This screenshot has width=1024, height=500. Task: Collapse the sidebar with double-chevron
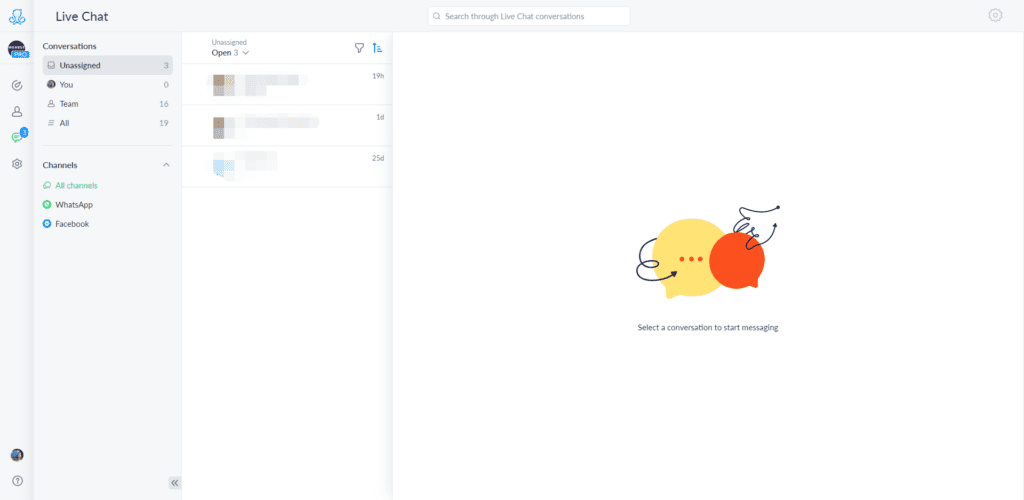coord(175,483)
